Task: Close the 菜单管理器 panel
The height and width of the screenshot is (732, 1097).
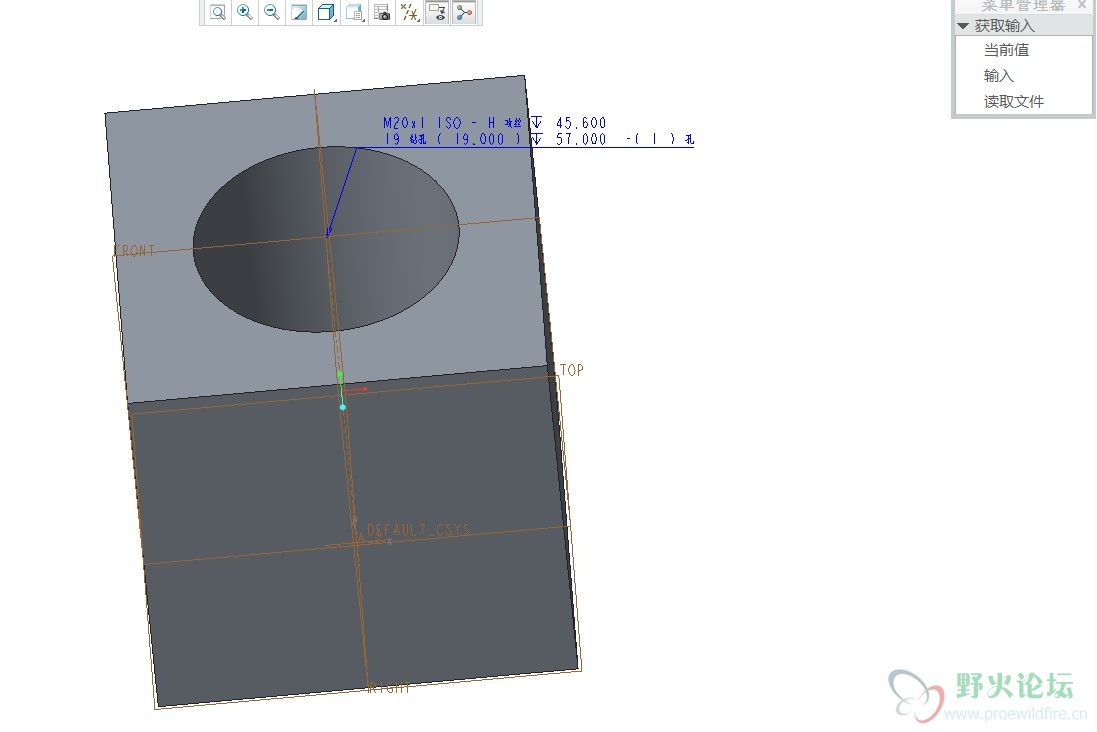Action: click(x=1082, y=5)
